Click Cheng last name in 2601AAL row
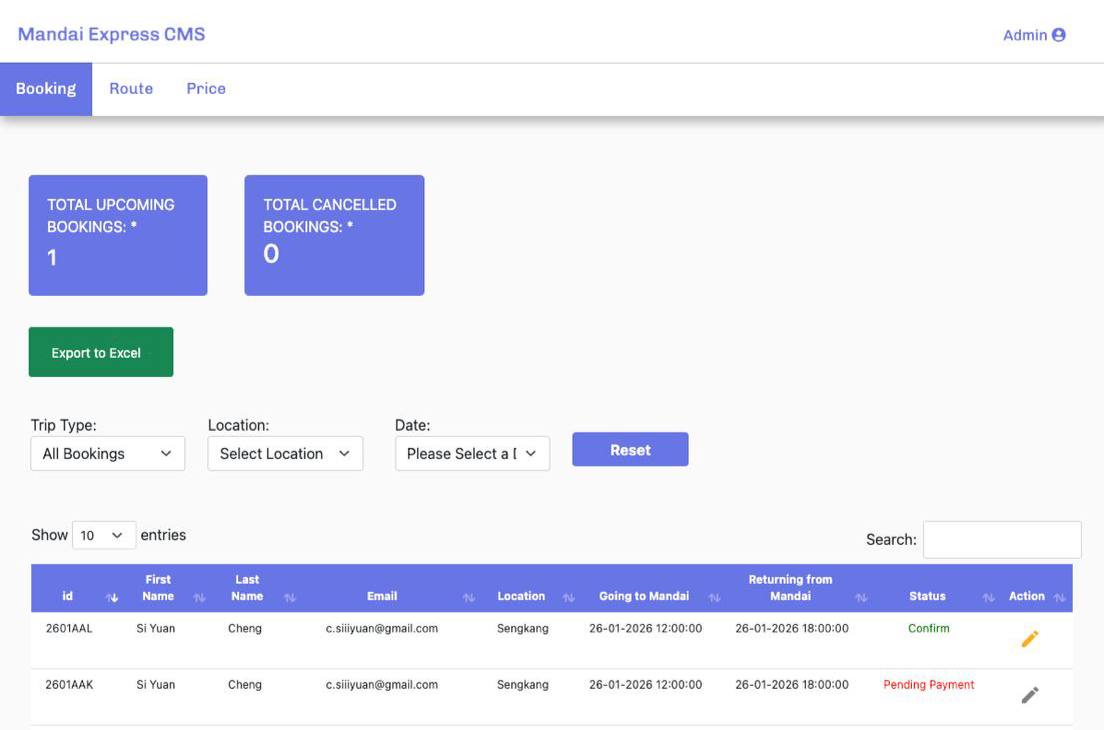 coord(244,628)
